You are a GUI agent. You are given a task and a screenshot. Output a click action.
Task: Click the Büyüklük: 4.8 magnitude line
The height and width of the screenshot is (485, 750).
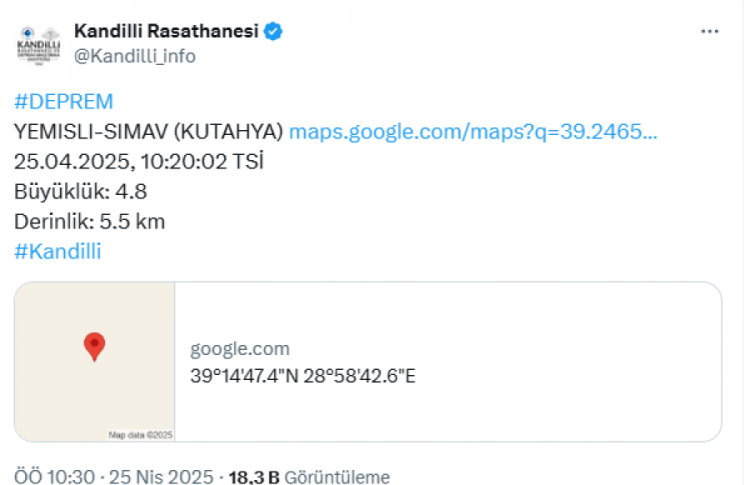80,192
